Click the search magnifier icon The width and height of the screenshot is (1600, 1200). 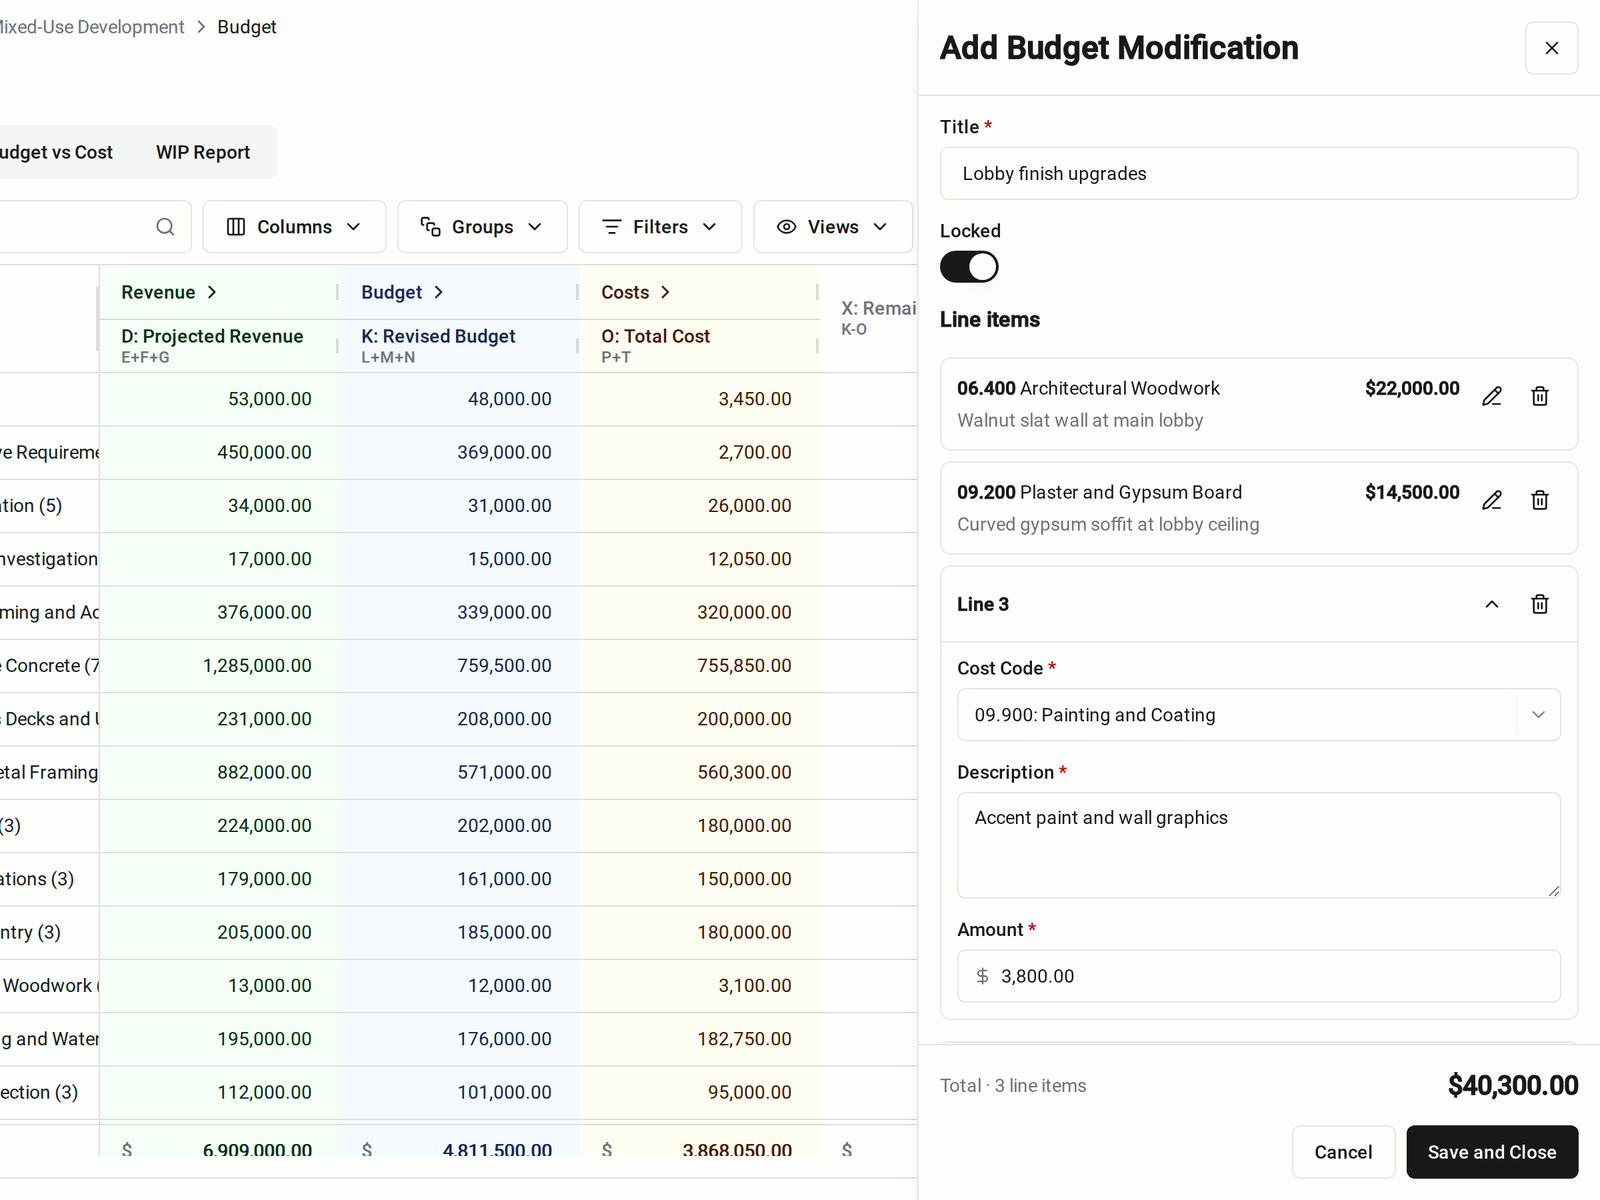click(x=165, y=227)
